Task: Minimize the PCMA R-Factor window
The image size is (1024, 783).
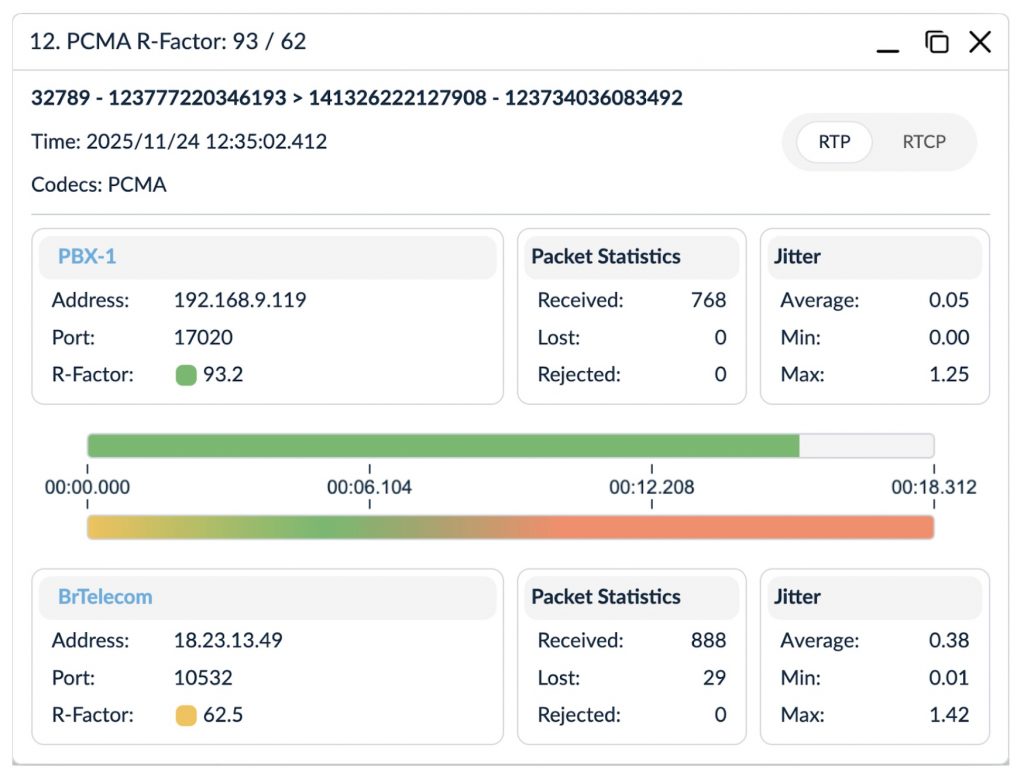Action: point(887,43)
